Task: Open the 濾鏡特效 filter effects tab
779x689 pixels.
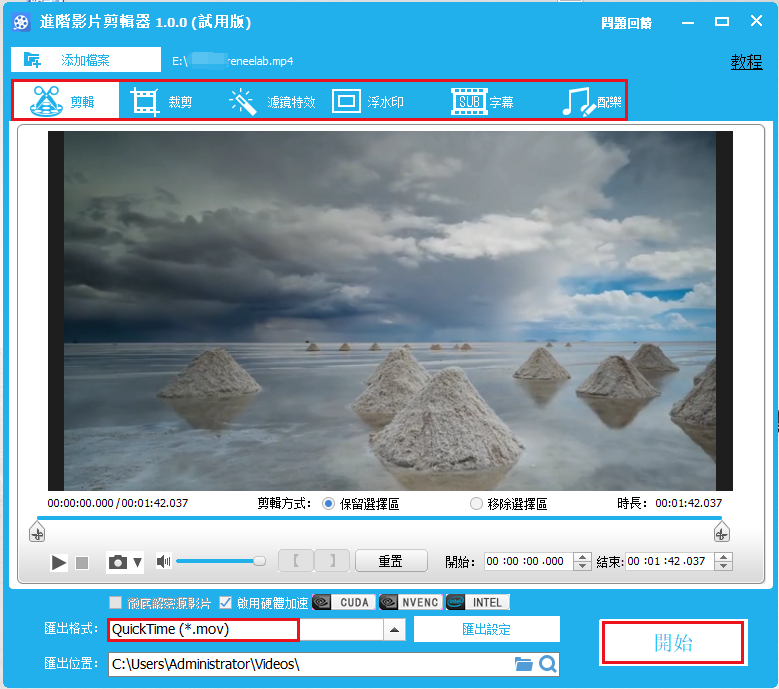Action: 272,101
